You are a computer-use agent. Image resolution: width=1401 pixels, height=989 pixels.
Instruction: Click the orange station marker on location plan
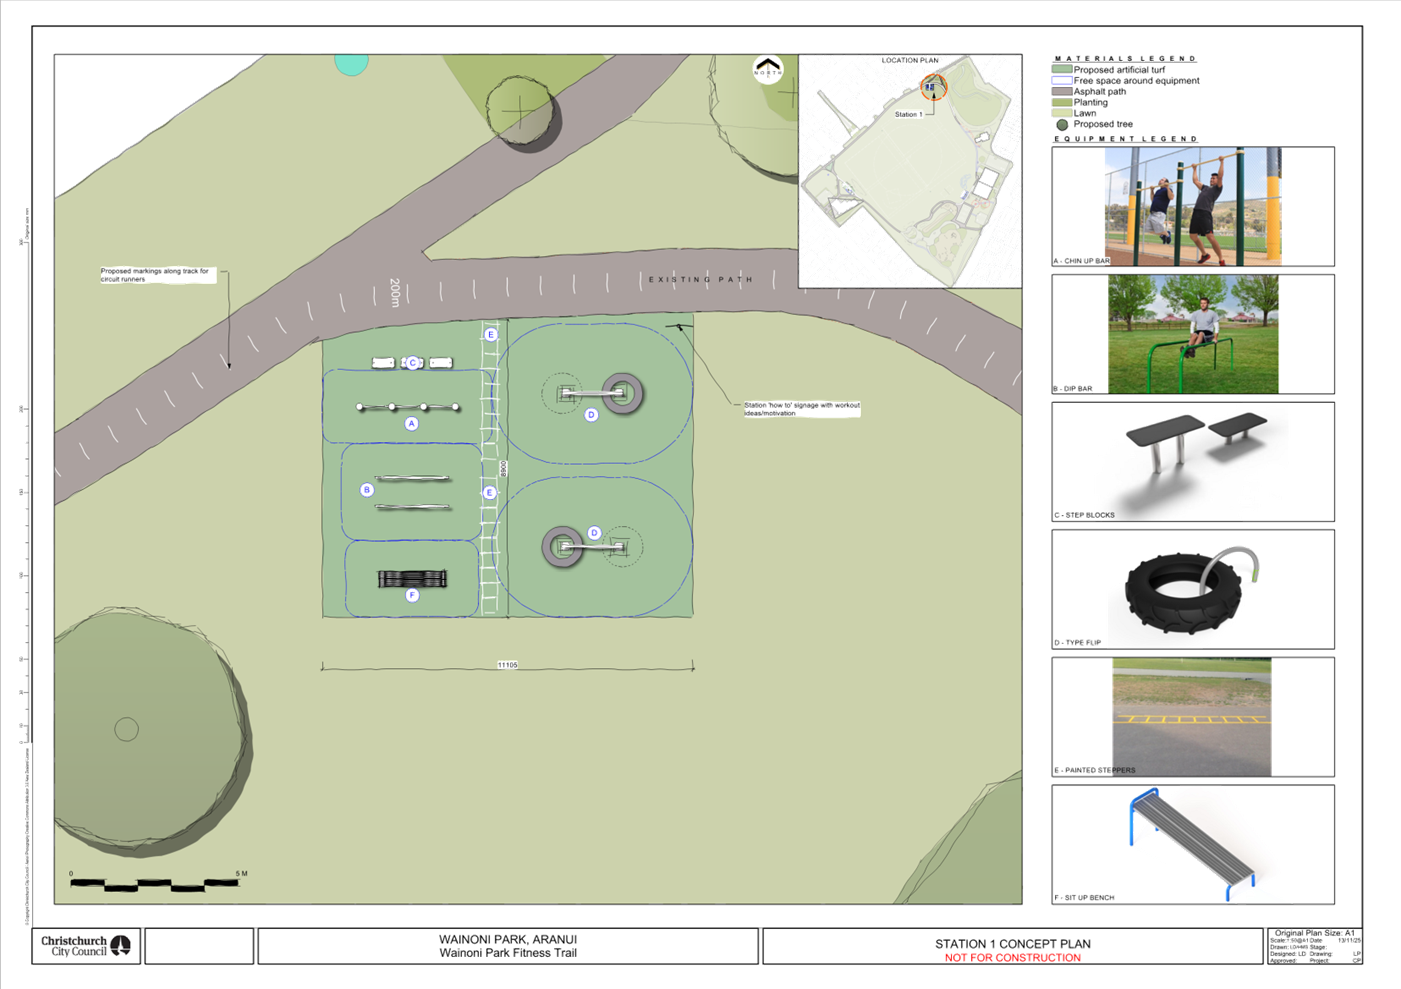click(x=933, y=87)
